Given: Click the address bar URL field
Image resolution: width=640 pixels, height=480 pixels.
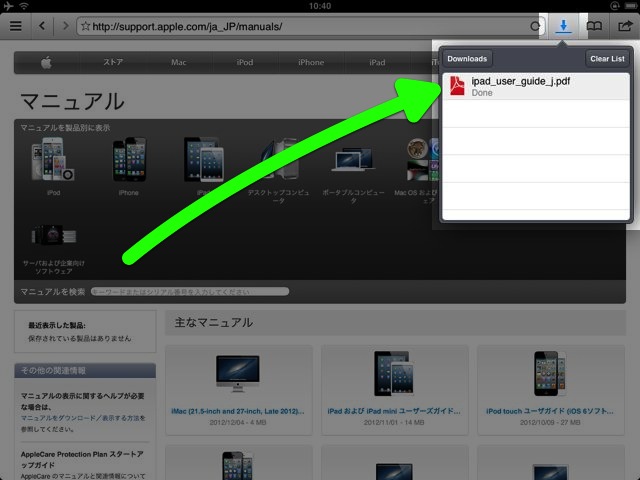Looking at the screenshot, I should (x=310, y=27).
